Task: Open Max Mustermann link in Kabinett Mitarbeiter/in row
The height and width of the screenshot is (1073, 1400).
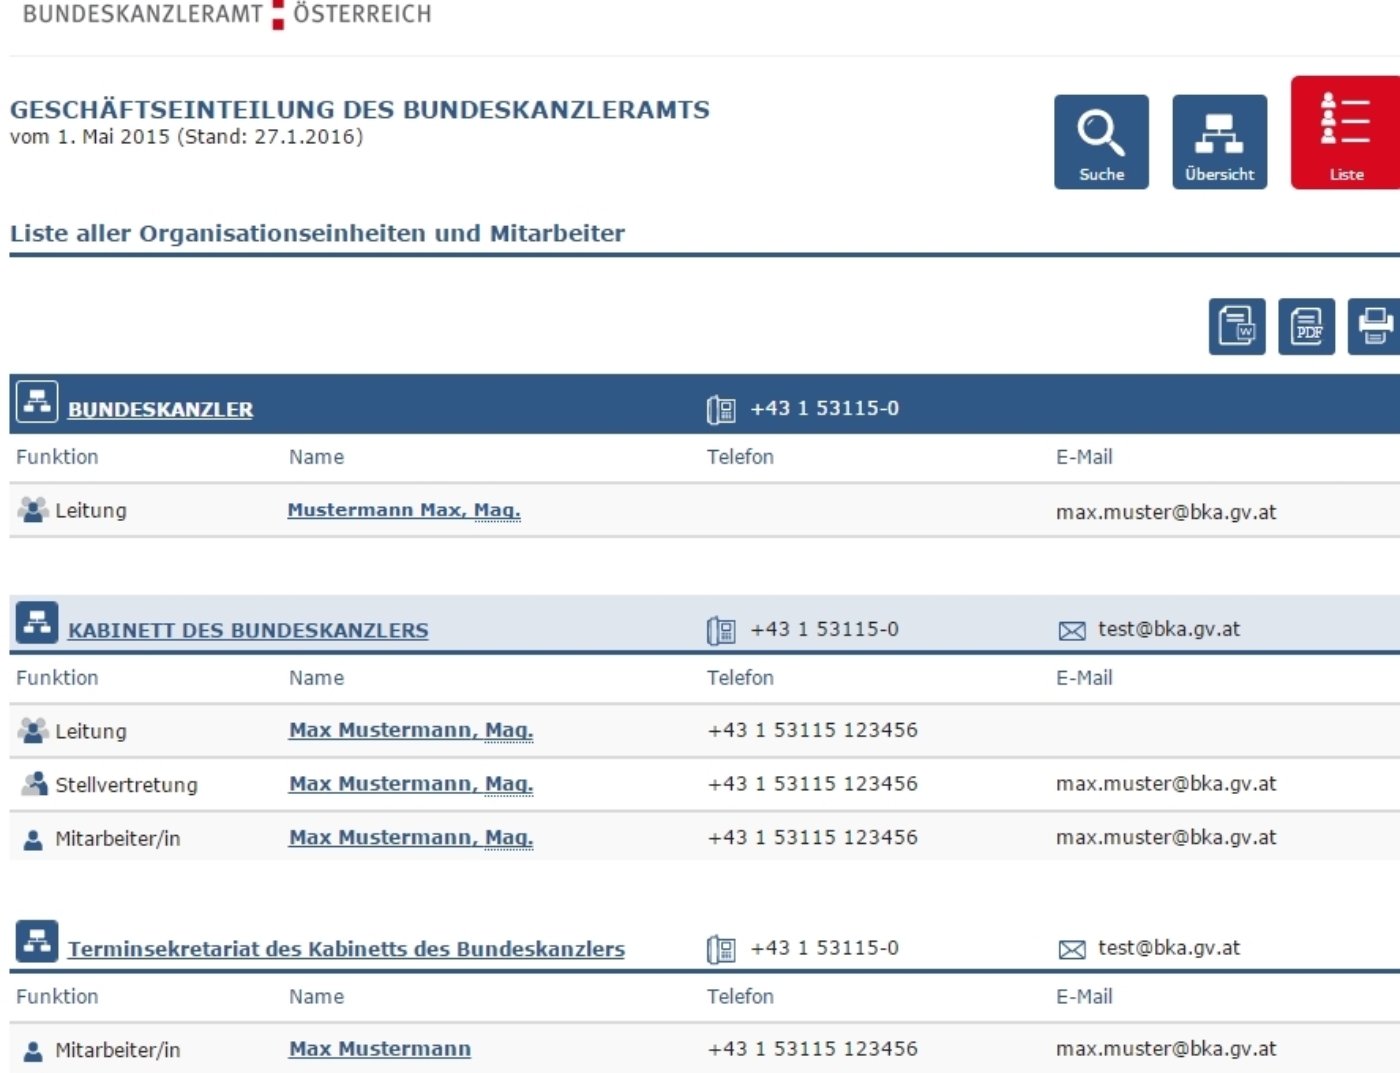Action: [411, 838]
